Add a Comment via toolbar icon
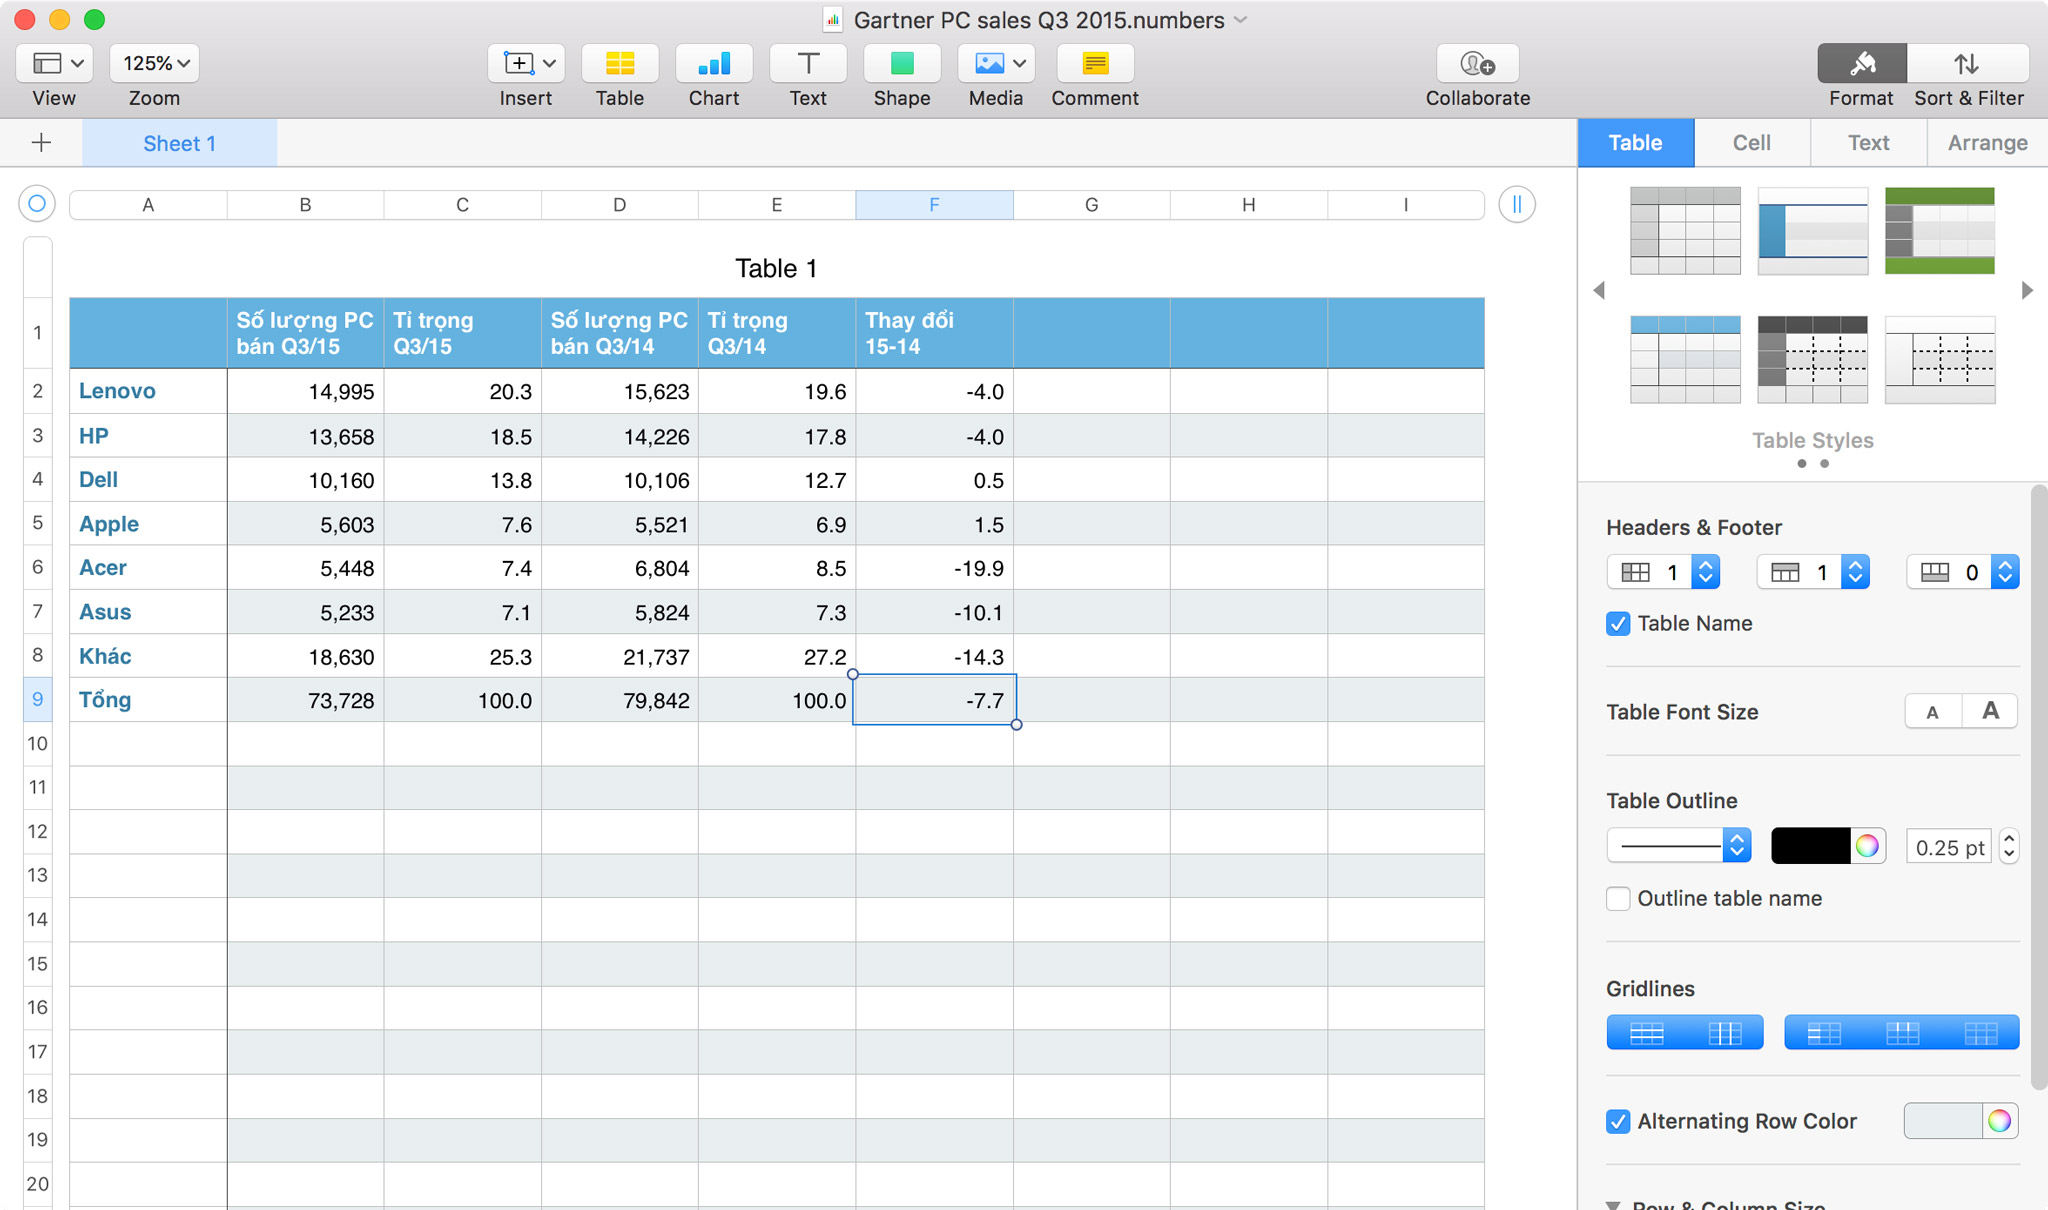 (1095, 63)
